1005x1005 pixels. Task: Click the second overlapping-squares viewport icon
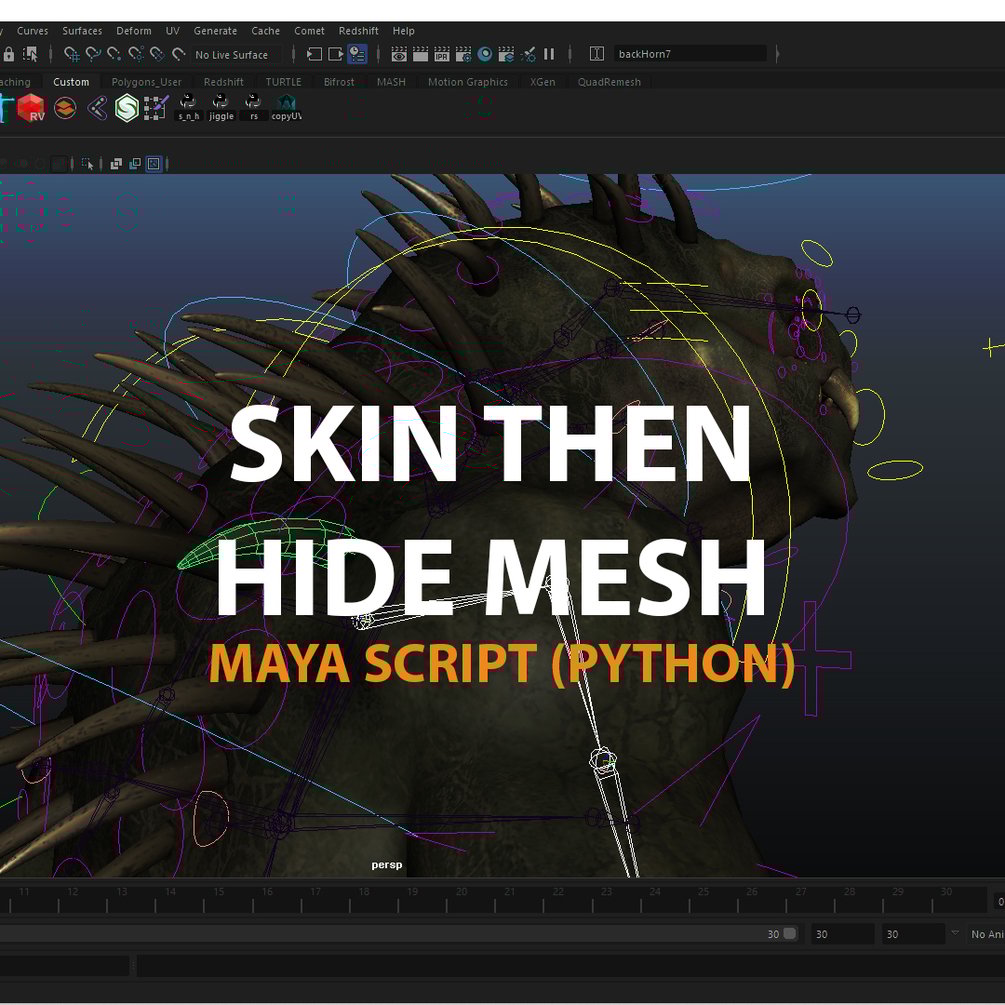[x=135, y=164]
